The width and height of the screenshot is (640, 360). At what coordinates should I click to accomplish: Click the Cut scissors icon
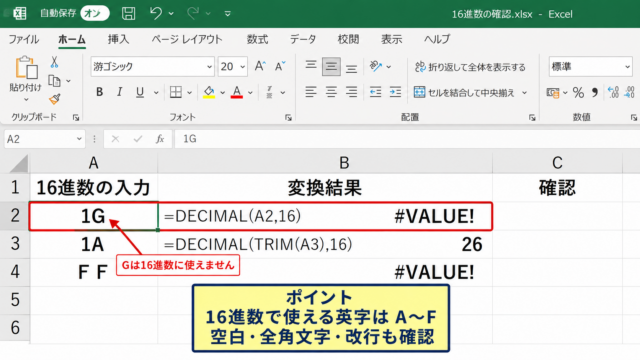(54, 62)
